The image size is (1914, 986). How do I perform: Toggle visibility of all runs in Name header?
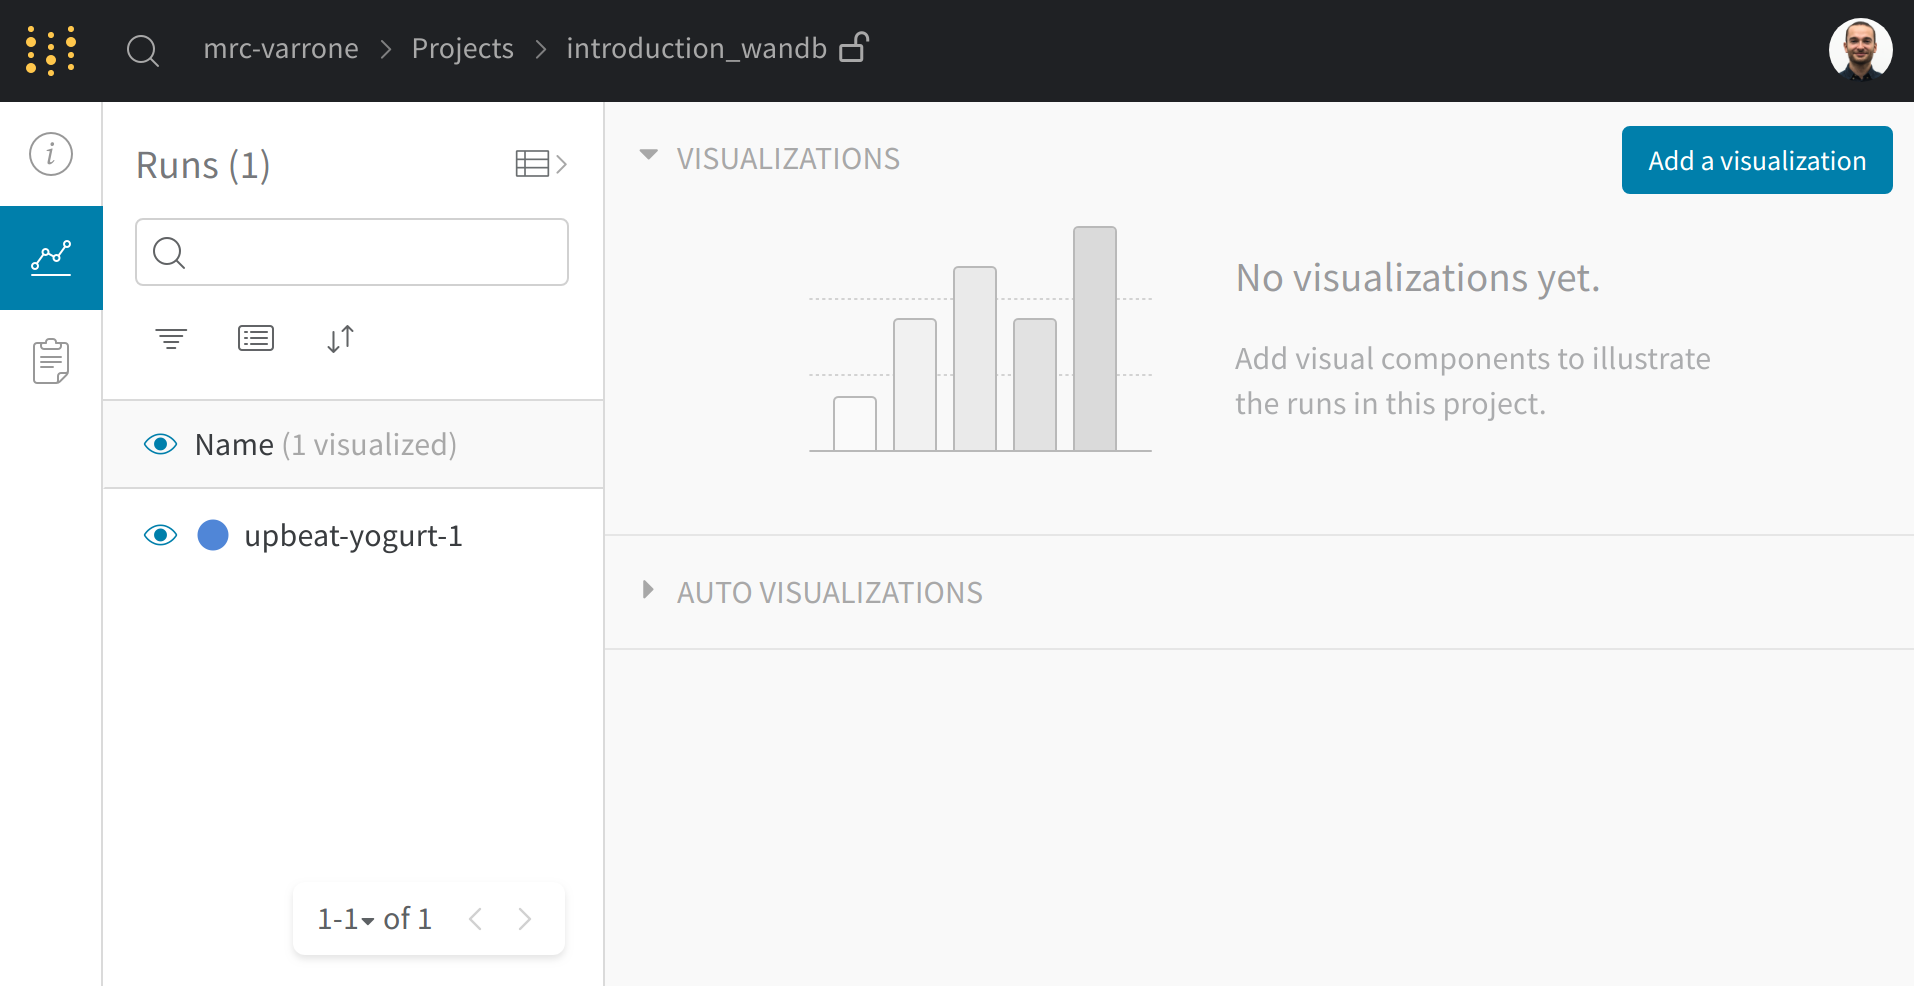160,444
